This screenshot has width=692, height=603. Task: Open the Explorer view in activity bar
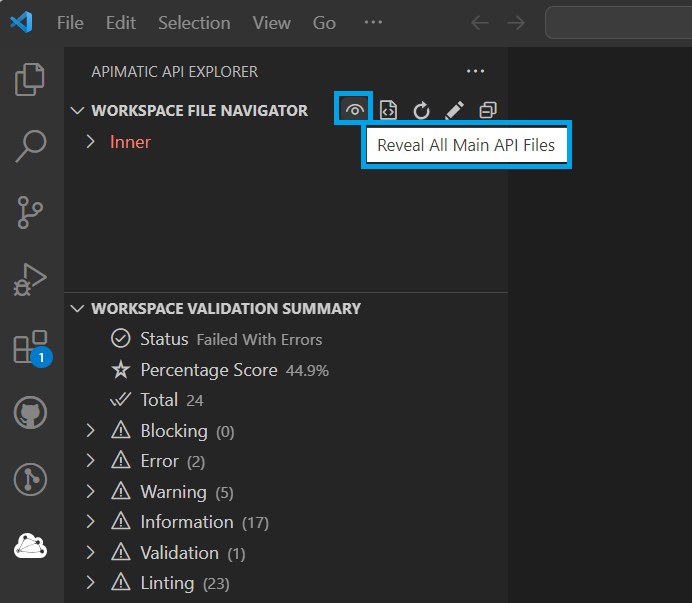pyautogui.click(x=30, y=79)
